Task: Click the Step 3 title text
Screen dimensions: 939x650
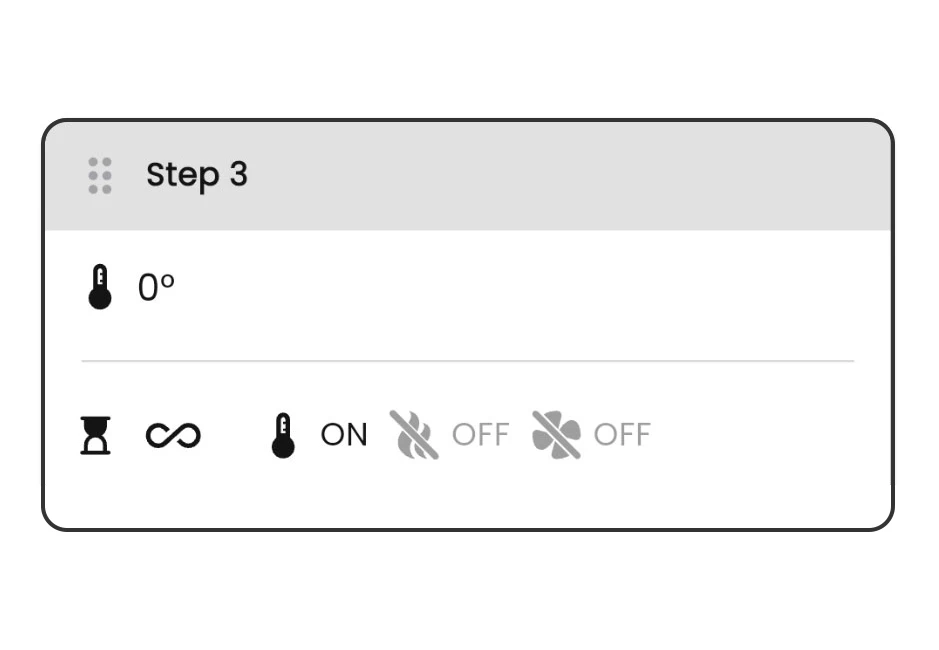Action: 197,176
